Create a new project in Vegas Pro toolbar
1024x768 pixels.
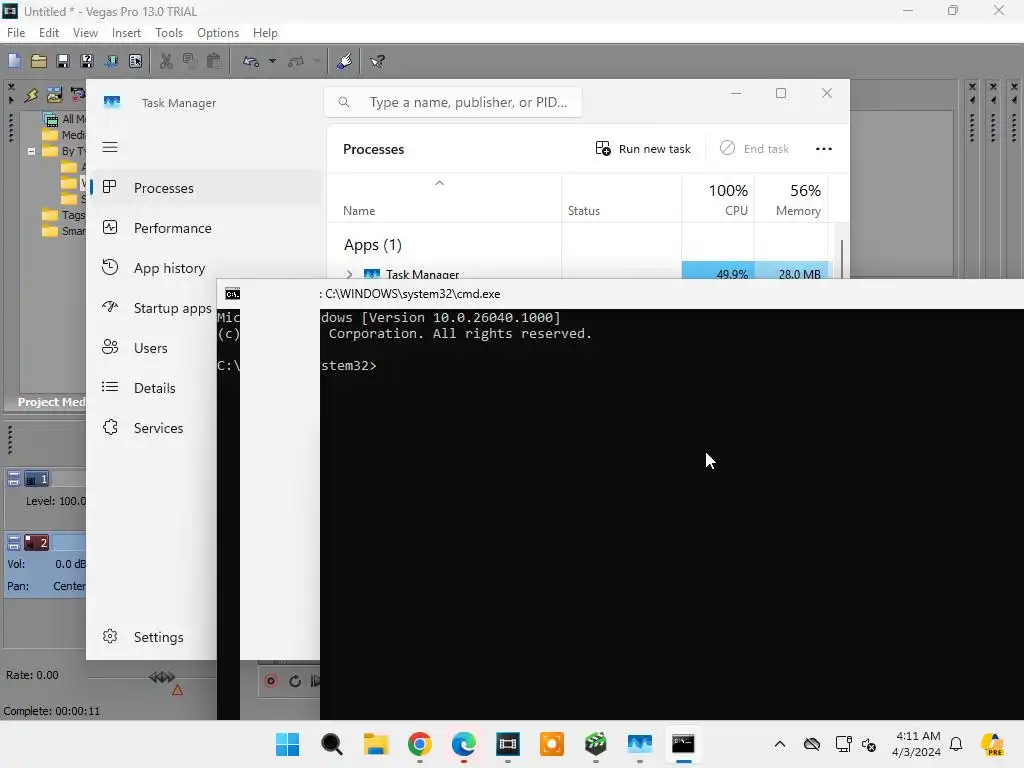pos(14,61)
